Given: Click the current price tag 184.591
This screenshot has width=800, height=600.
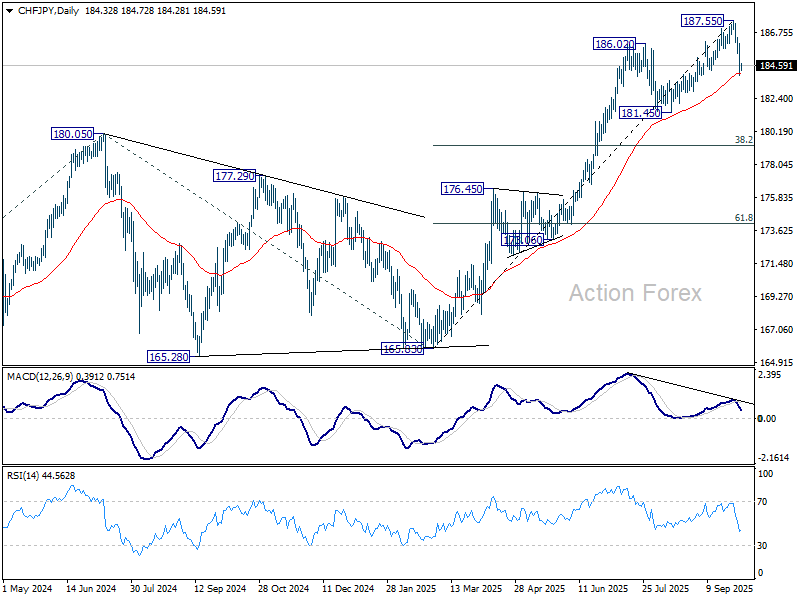Looking at the screenshot, I should click(x=776, y=66).
